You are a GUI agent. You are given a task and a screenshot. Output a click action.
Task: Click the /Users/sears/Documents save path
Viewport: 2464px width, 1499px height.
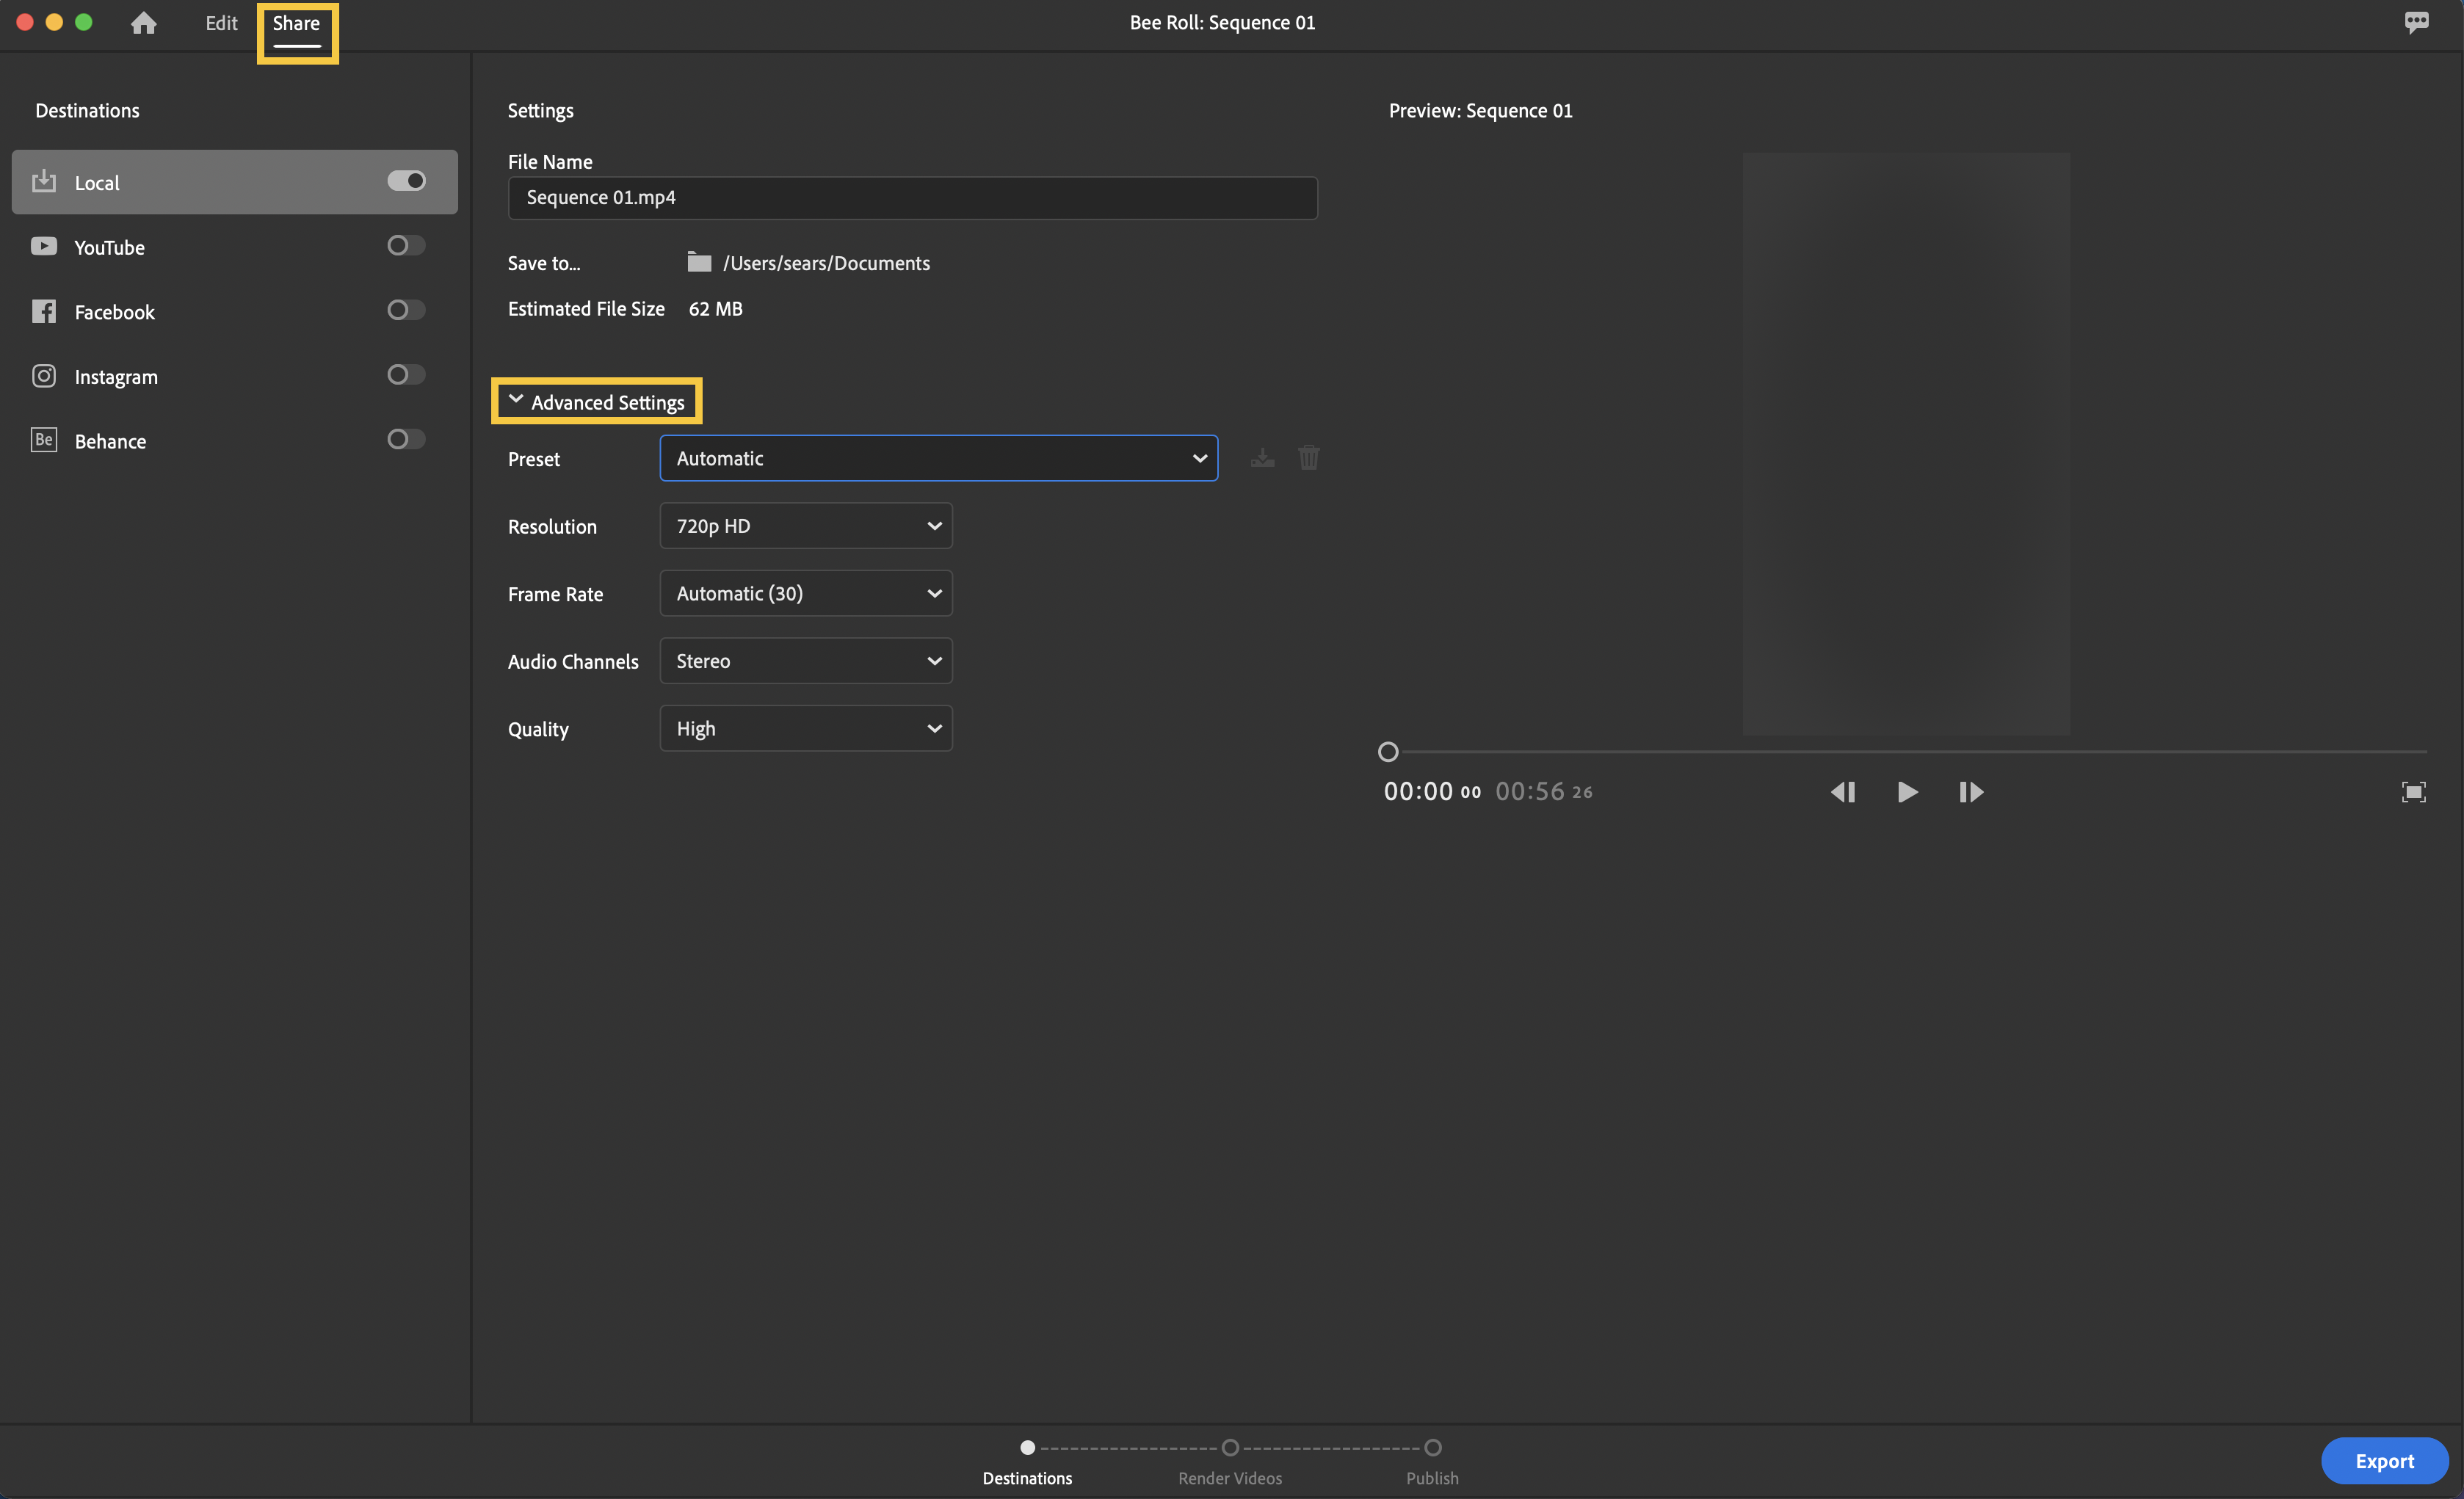(x=826, y=263)
